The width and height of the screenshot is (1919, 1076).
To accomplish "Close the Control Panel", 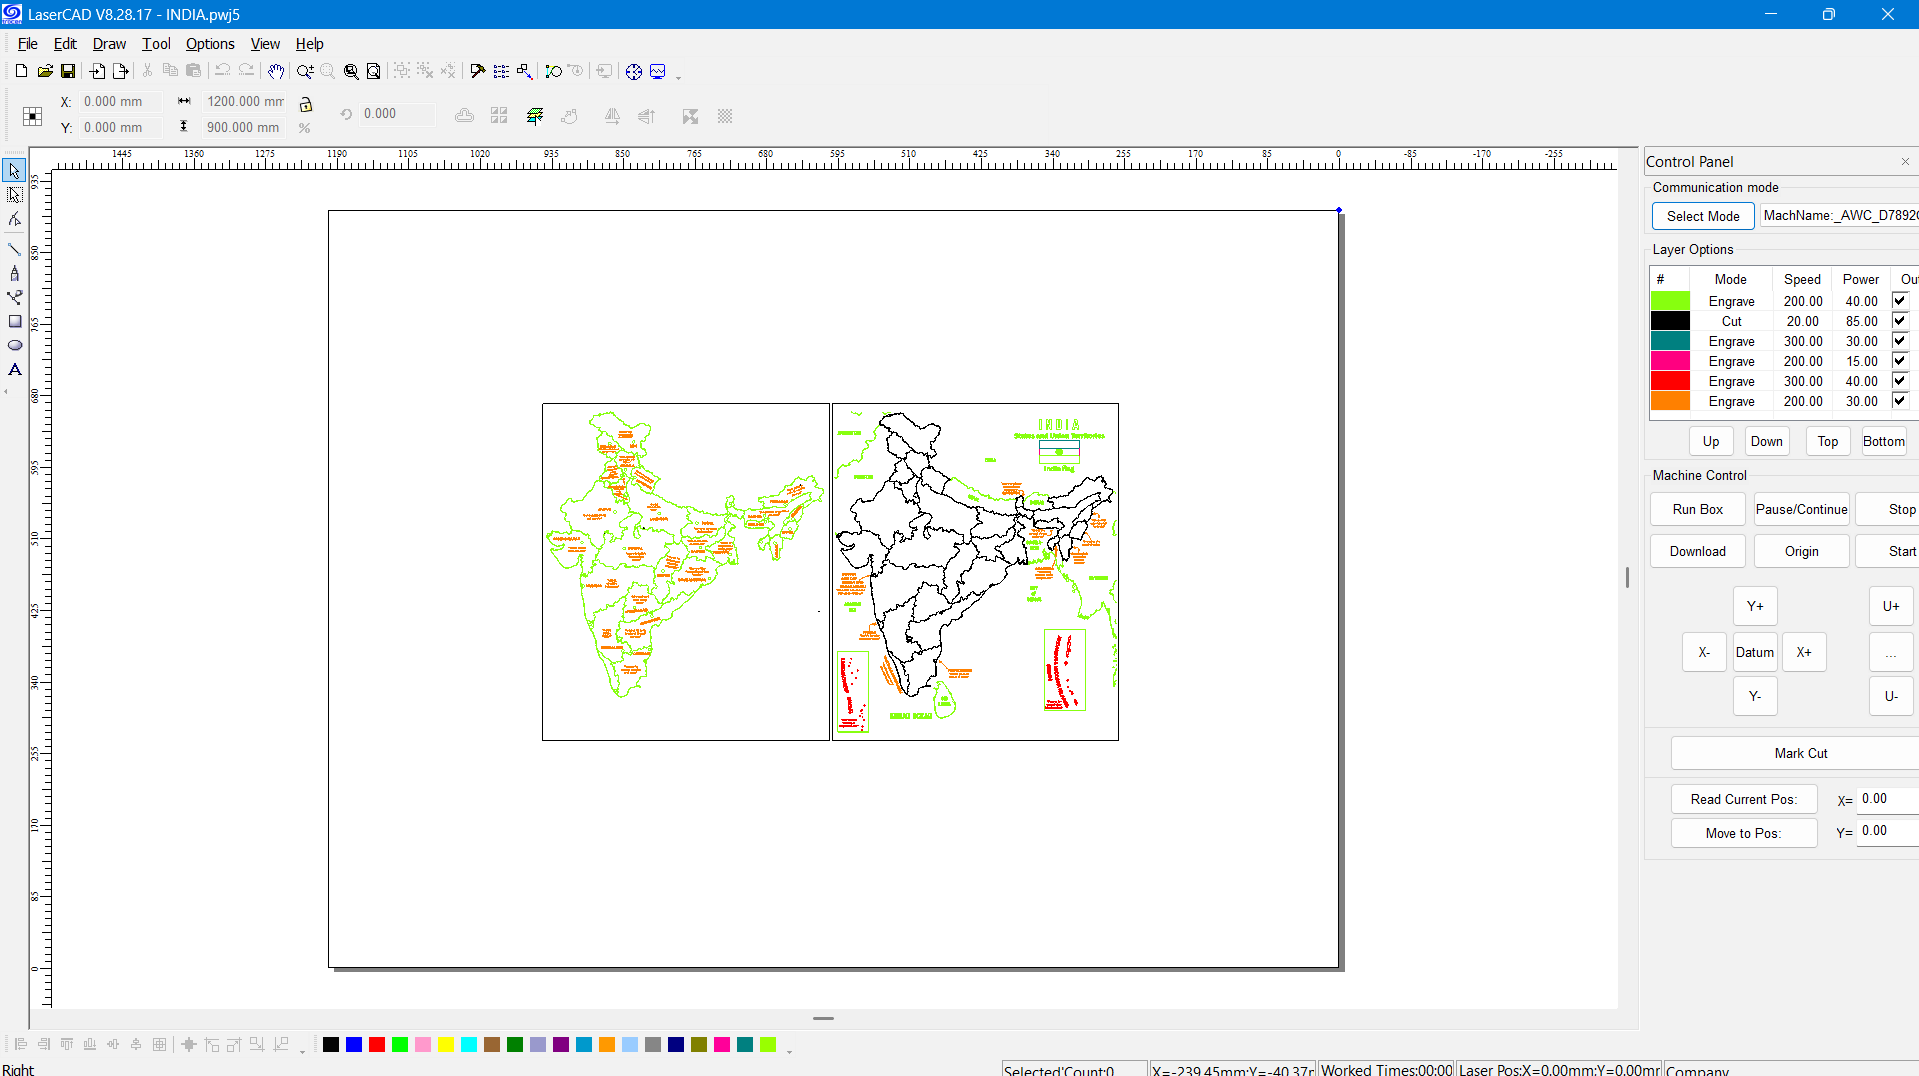I will pyautogui.click(x=1905, y=162).
